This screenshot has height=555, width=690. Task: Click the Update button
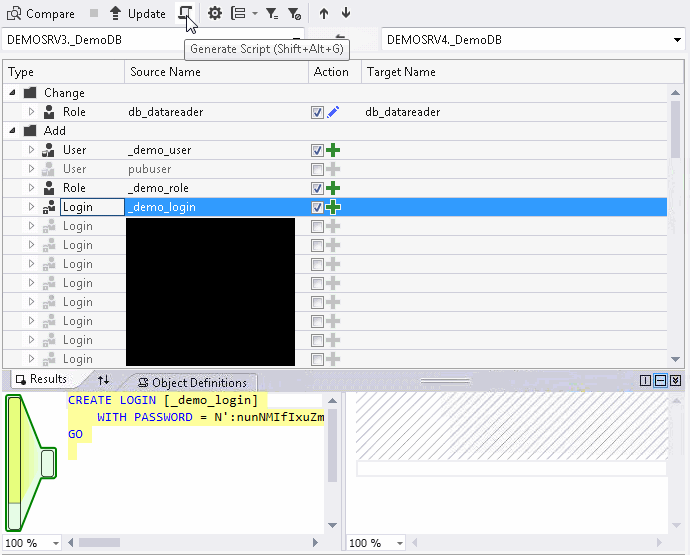[x=137, y=13]
